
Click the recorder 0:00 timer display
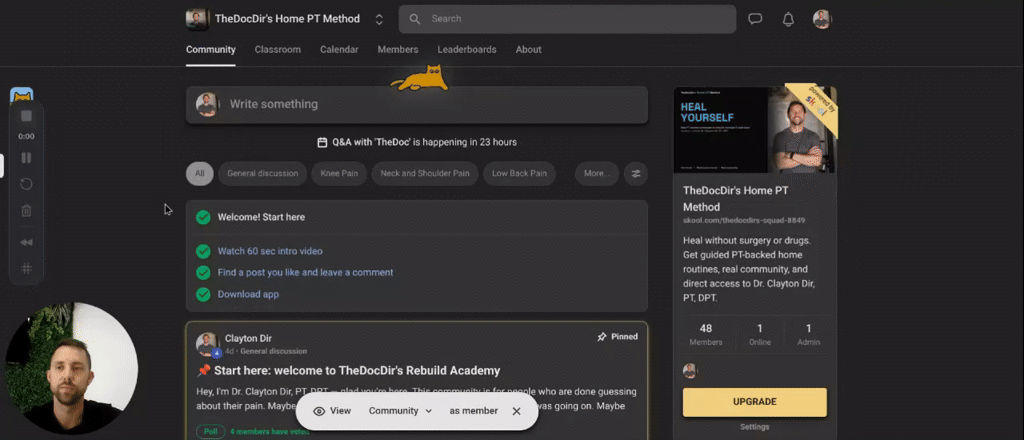click(x=26, y=136)
